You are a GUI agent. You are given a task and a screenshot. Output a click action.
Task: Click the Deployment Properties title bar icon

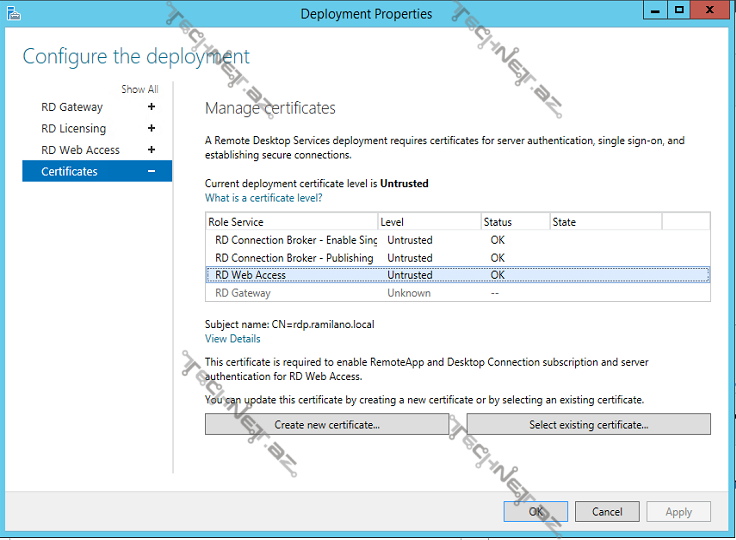[x=13, y=14]
